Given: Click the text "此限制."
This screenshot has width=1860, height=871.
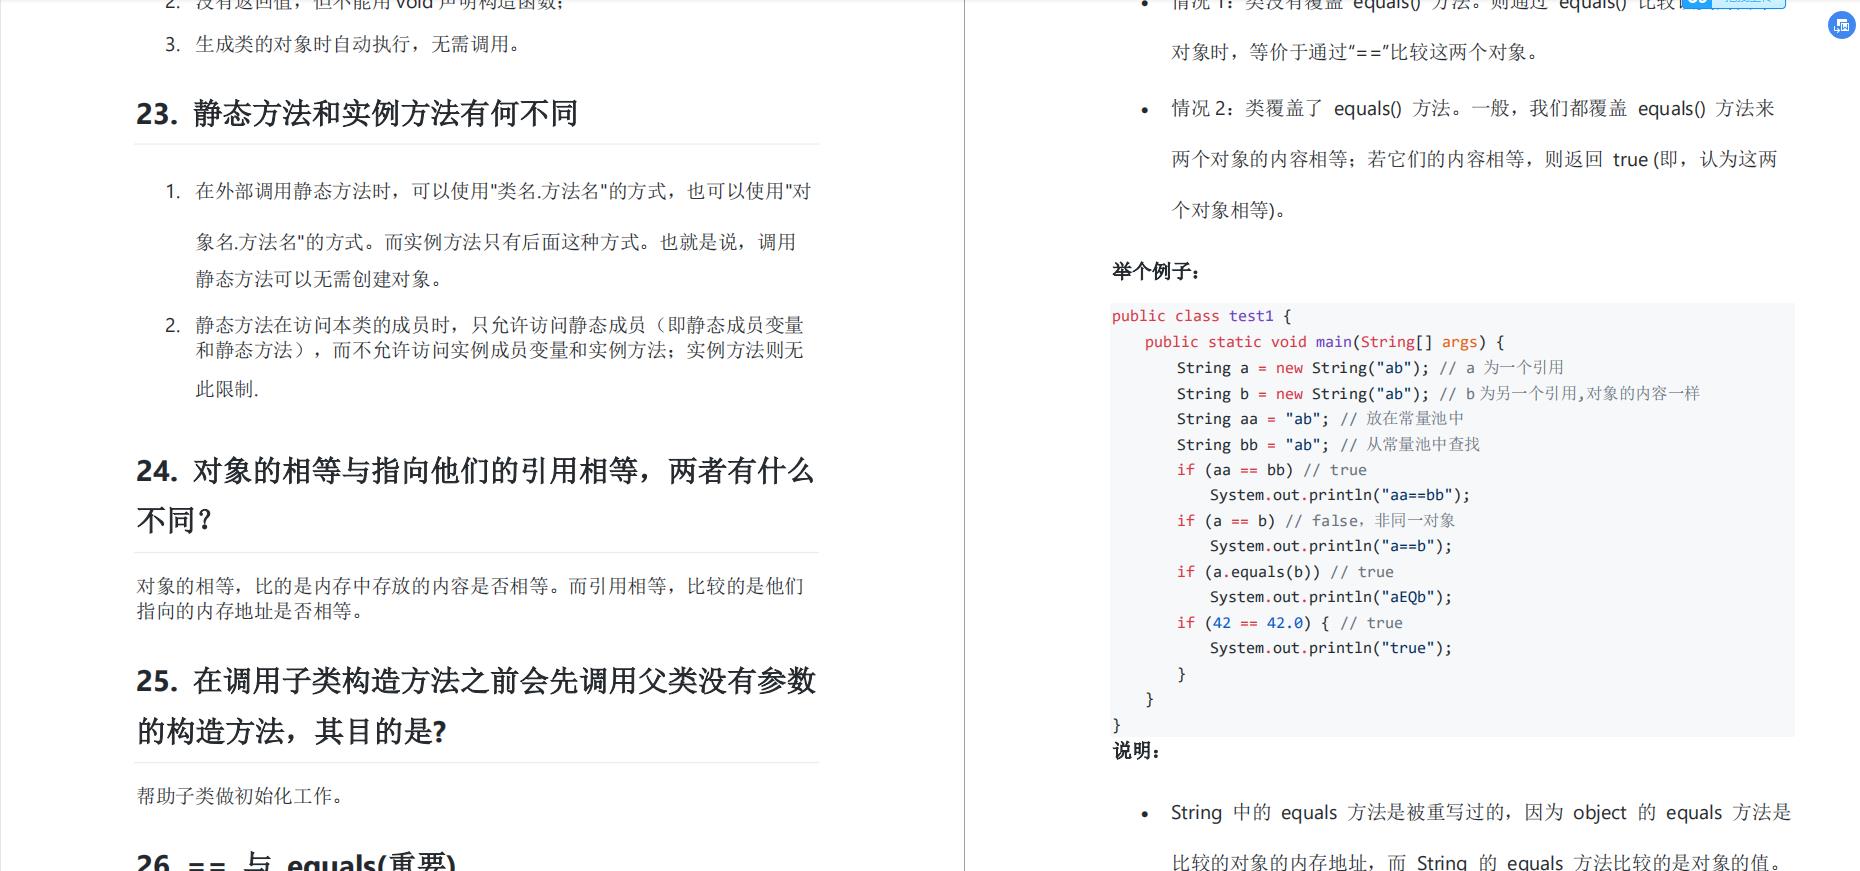Looking at the screenshot, I should click(x=227, y=389).
